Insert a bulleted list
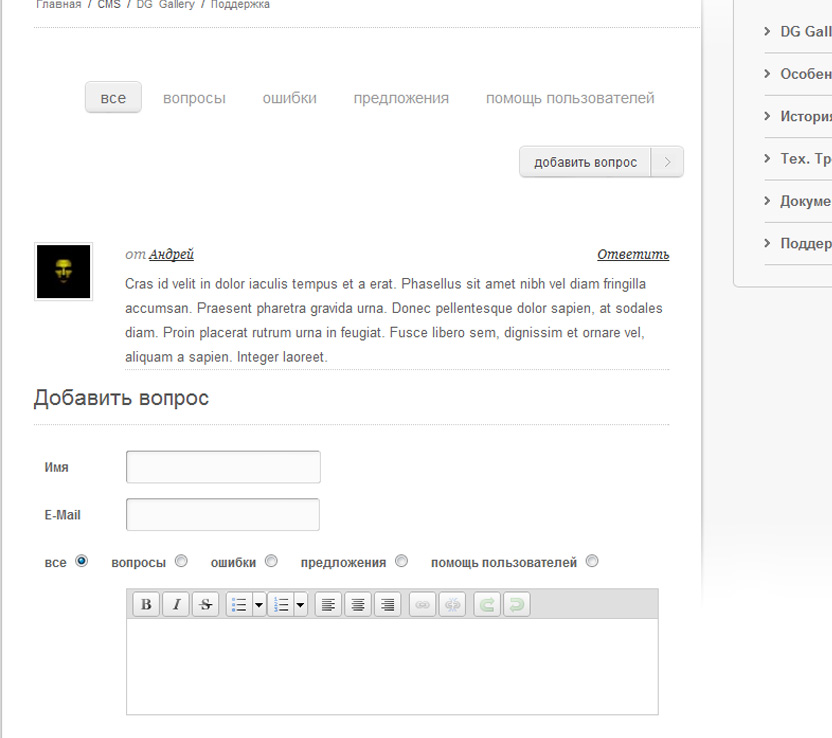This screenshot has height=738, width=832. 239,604
